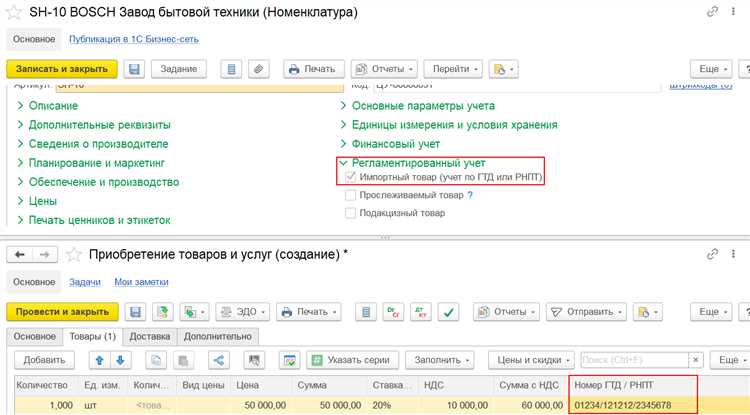Click the favorites star next to SH-10 BOSCH title
This screenshot has width=750, height=415.
click(18, 11)
